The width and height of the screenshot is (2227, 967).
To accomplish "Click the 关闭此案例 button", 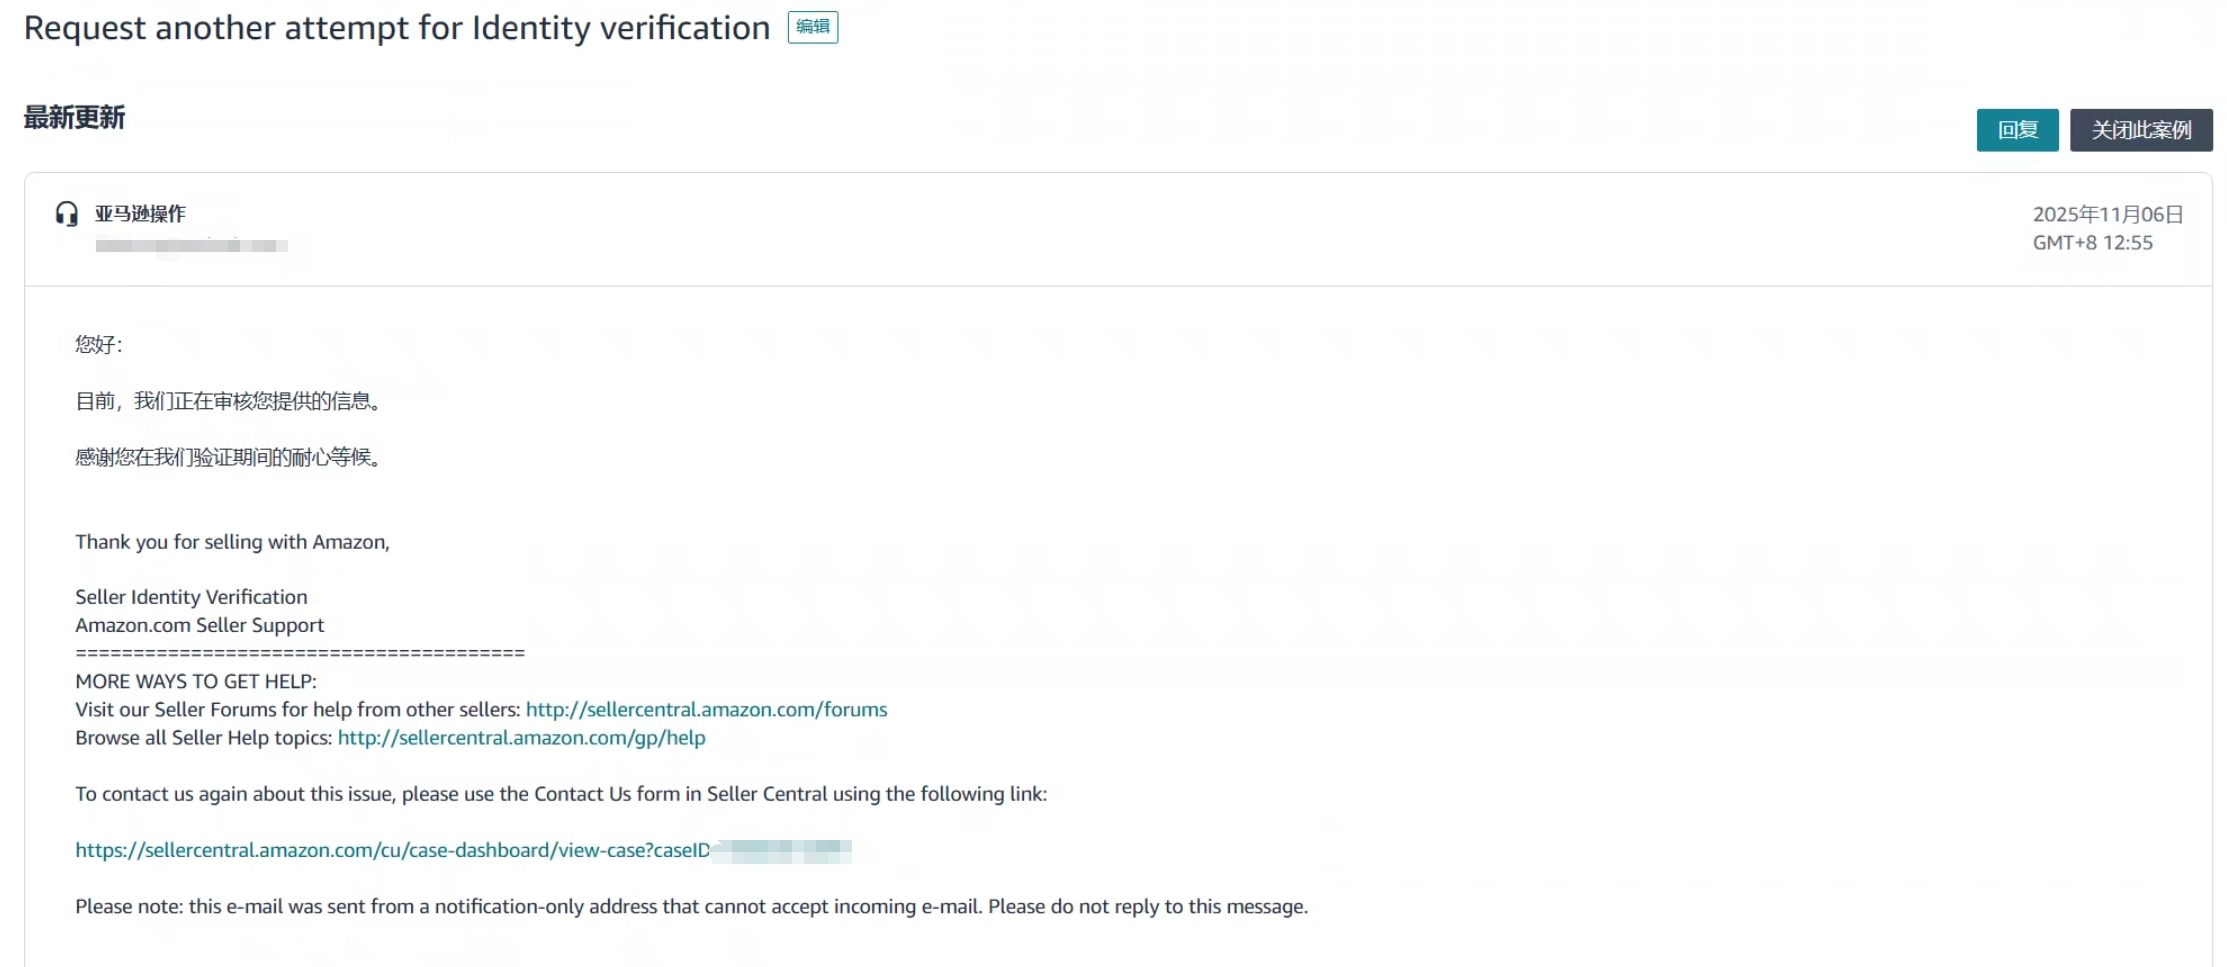I will 2140,130.
